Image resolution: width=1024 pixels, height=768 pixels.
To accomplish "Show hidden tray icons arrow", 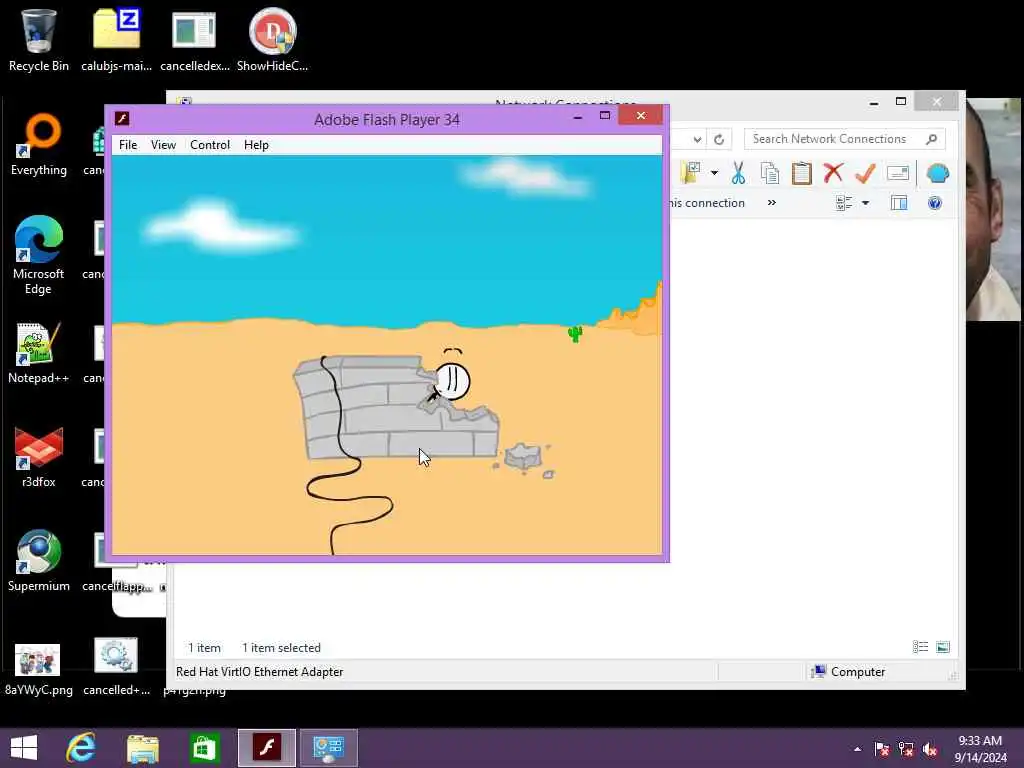I will coord(857,749).
